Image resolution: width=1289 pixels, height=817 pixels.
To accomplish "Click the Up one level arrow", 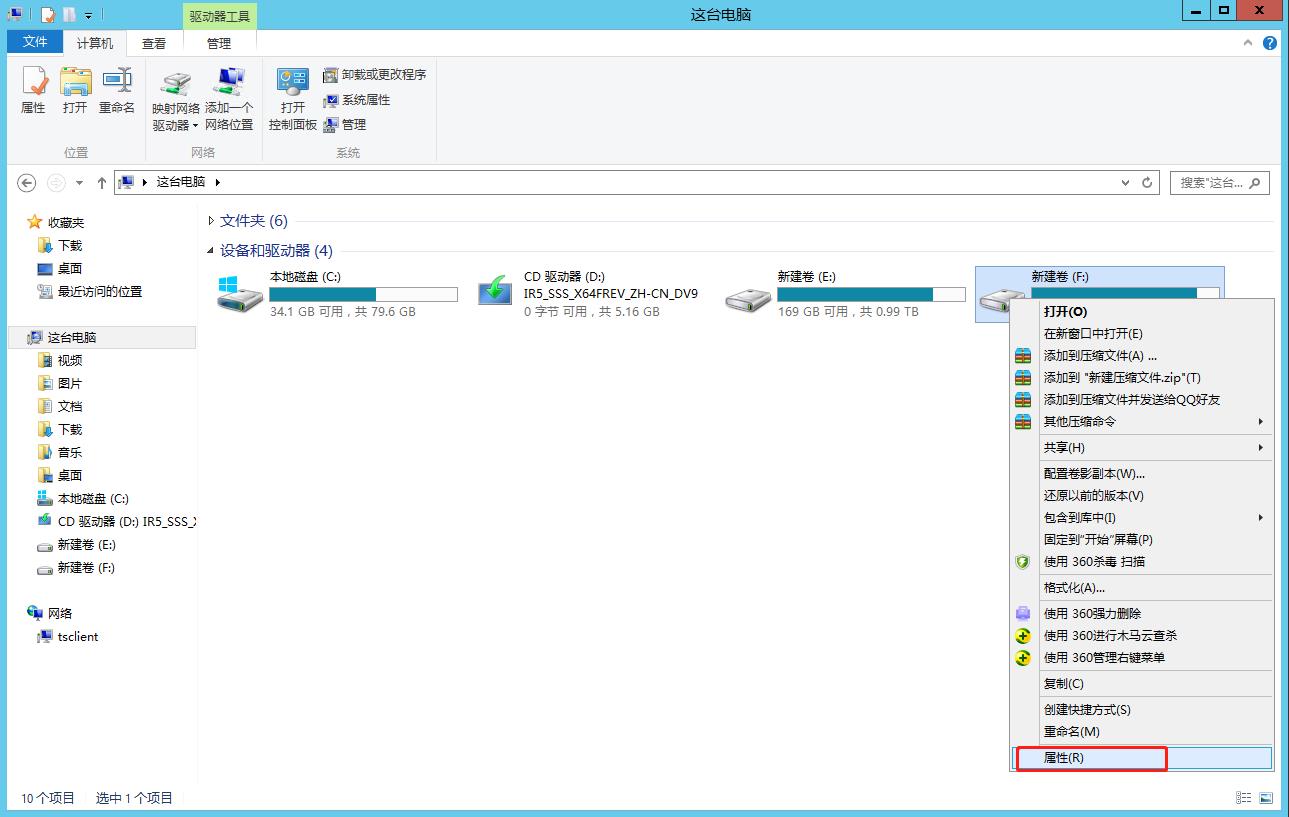I will (x=102, y=183).
